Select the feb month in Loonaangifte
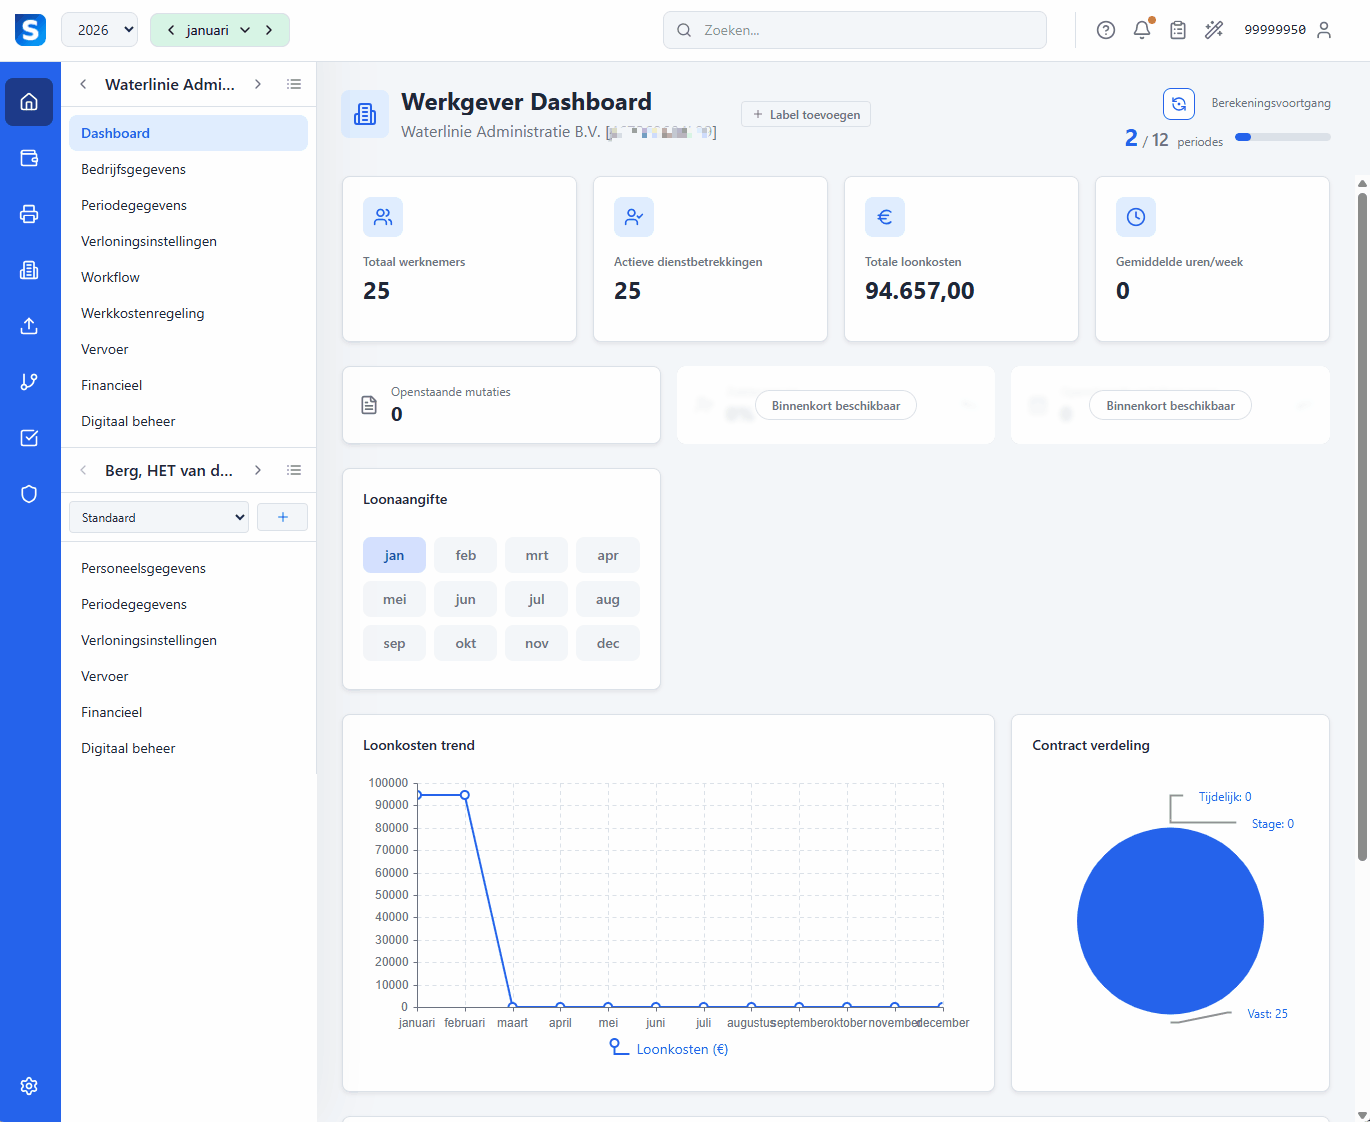This screenshot has height=1122, width=1370. tap(466, 555)
